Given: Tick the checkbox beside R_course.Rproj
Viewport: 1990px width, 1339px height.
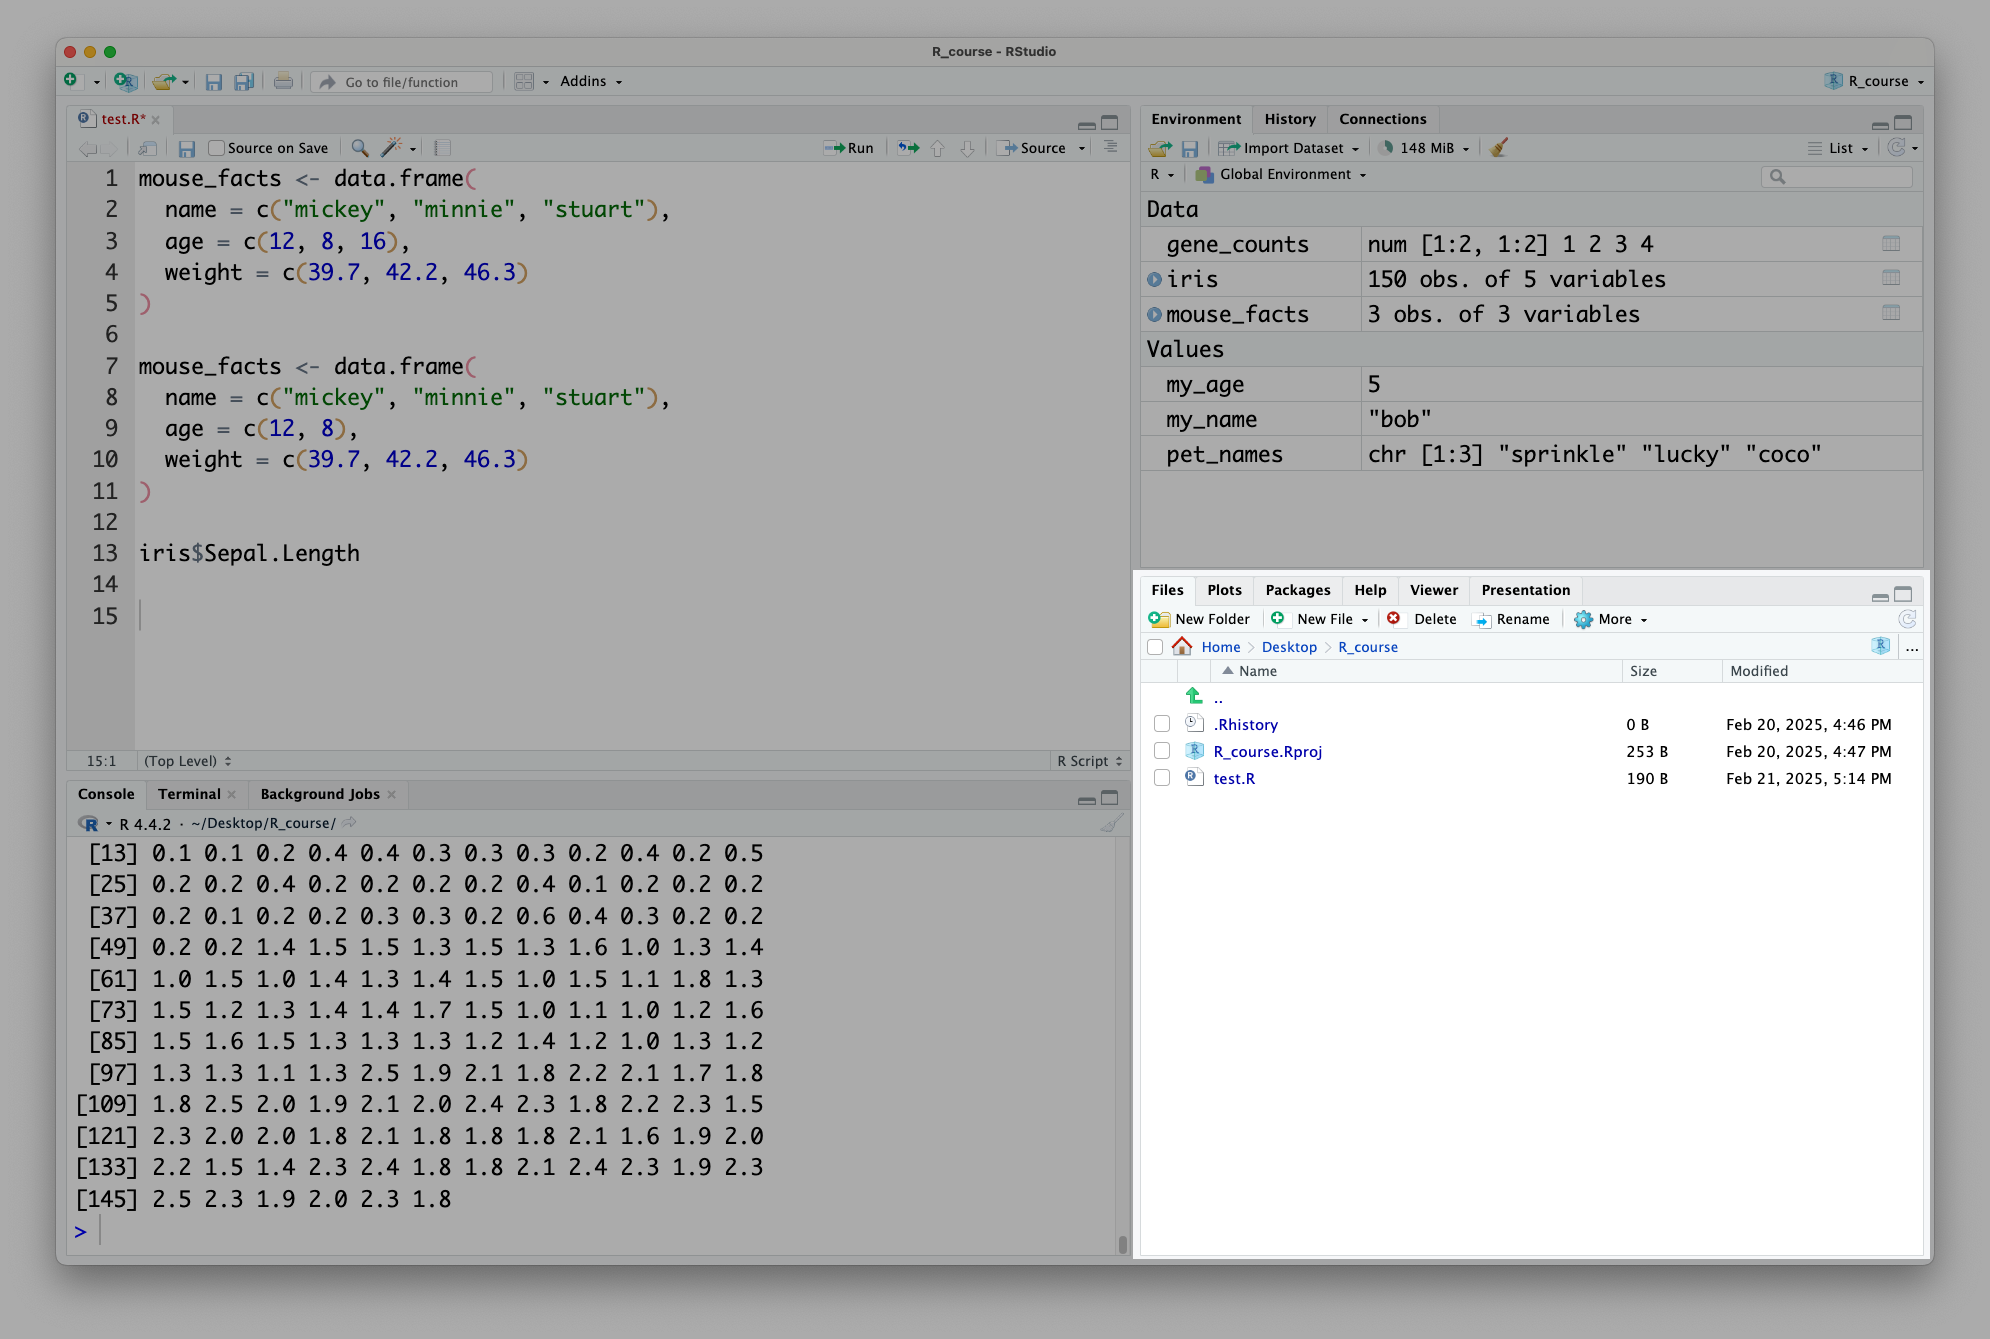Looking at the screenshot, I should (1161, 751).
